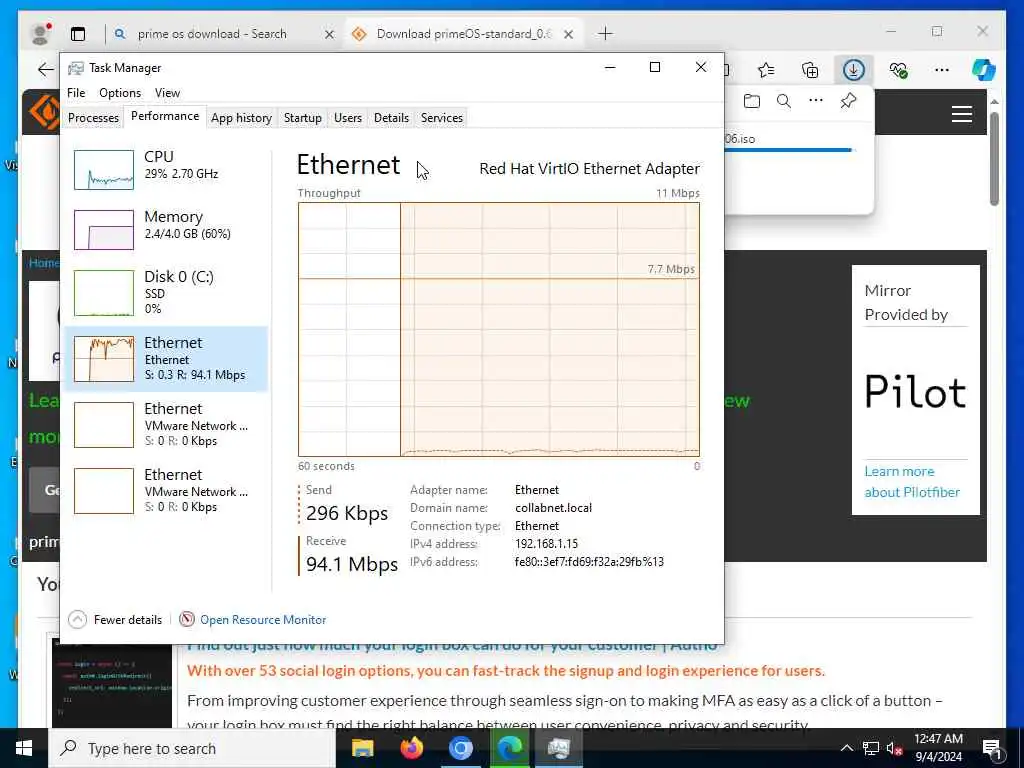1024x768 pixels.
Task: Open muted volume tray icon
Action: pyautogui.click(x=895, y=748)
